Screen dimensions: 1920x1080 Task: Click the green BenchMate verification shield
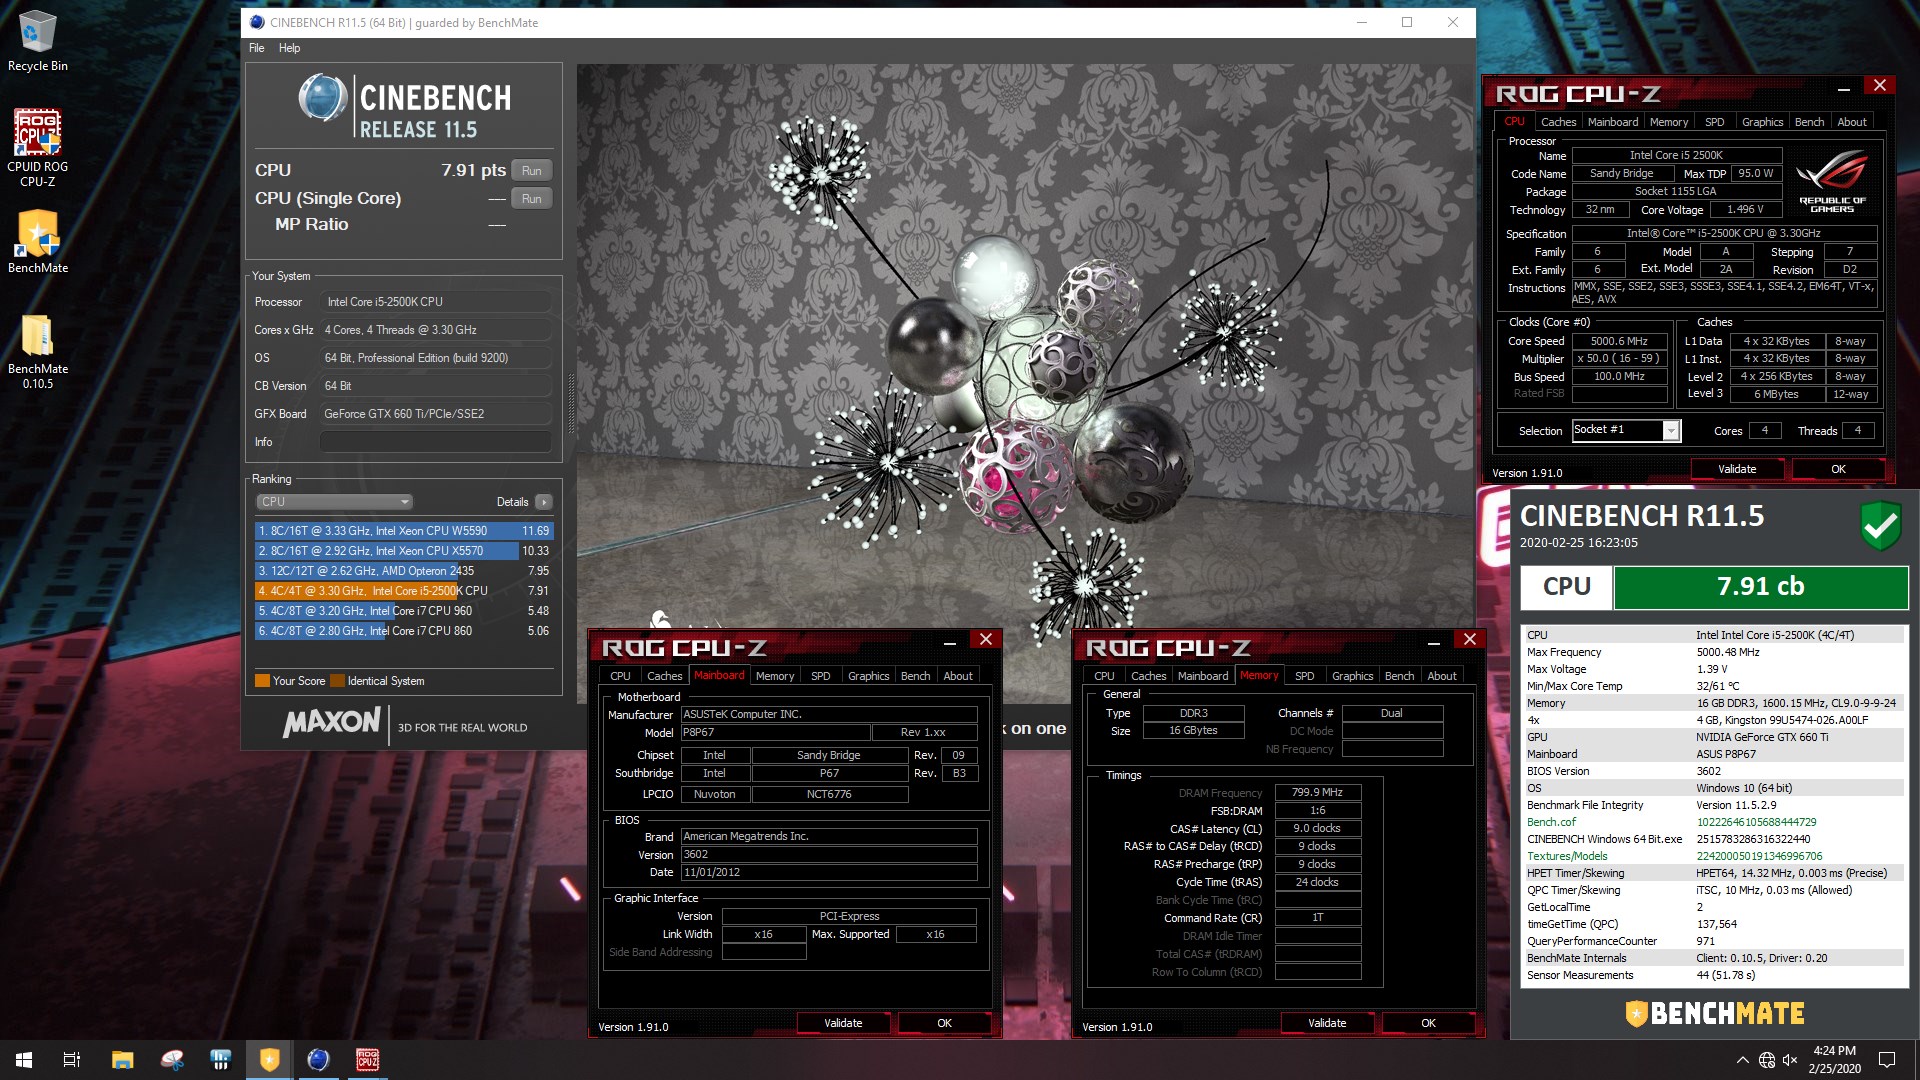pyautogui.click(x=1881, y=526)
